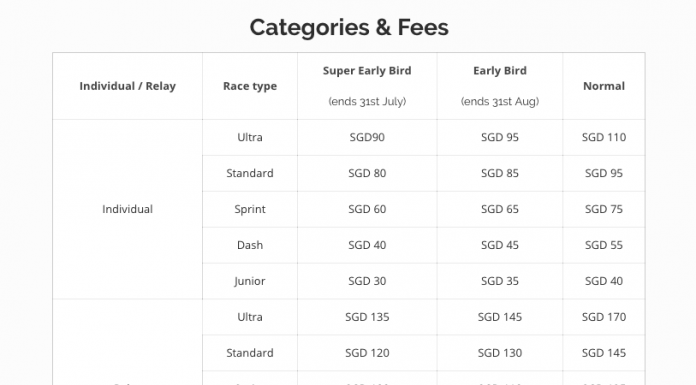Select the ends 31st July subtitle text
The image size is (696, 385).
pos(367,102)
